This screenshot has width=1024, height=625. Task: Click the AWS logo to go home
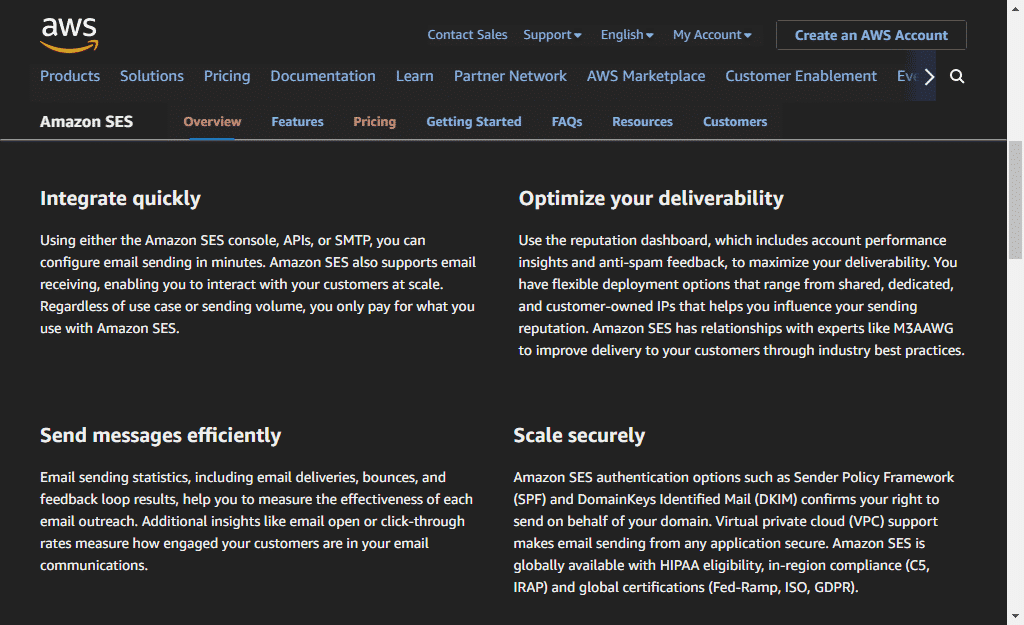70,32
